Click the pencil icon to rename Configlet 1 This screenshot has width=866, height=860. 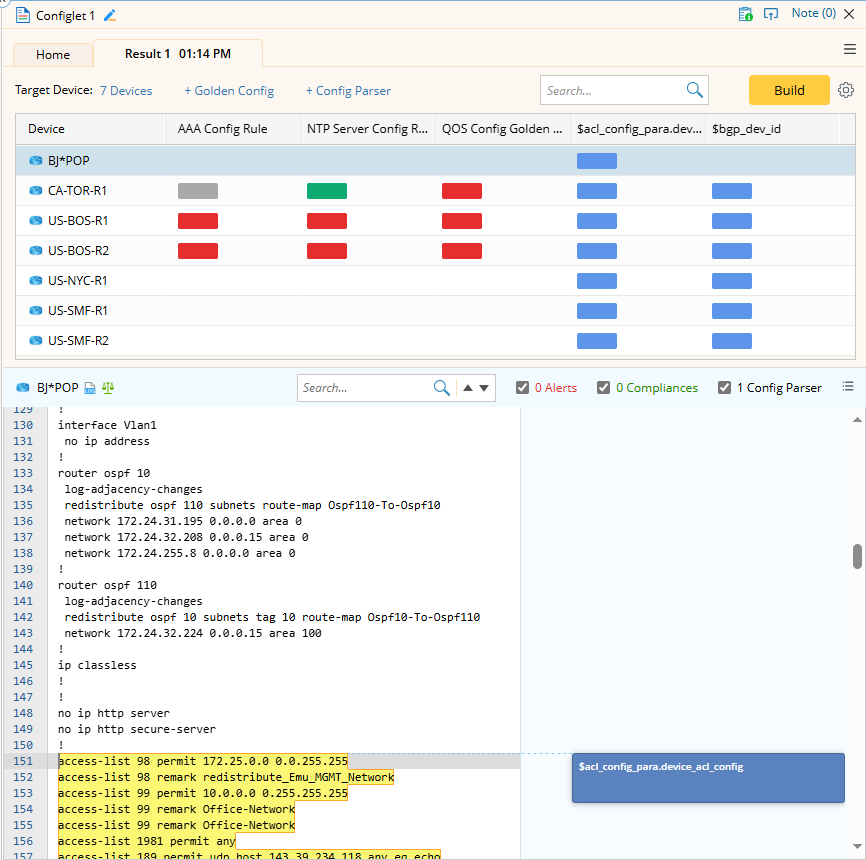point(110,15)
